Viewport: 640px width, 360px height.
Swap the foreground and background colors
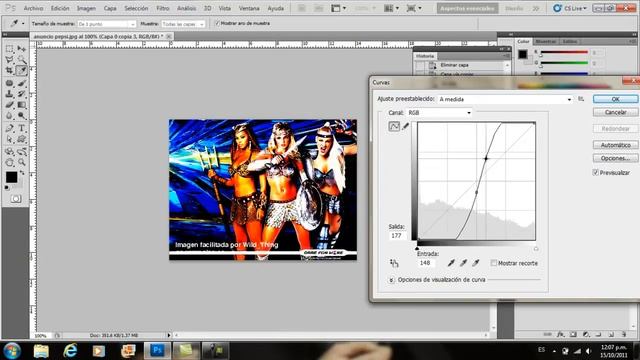[22, 173]
